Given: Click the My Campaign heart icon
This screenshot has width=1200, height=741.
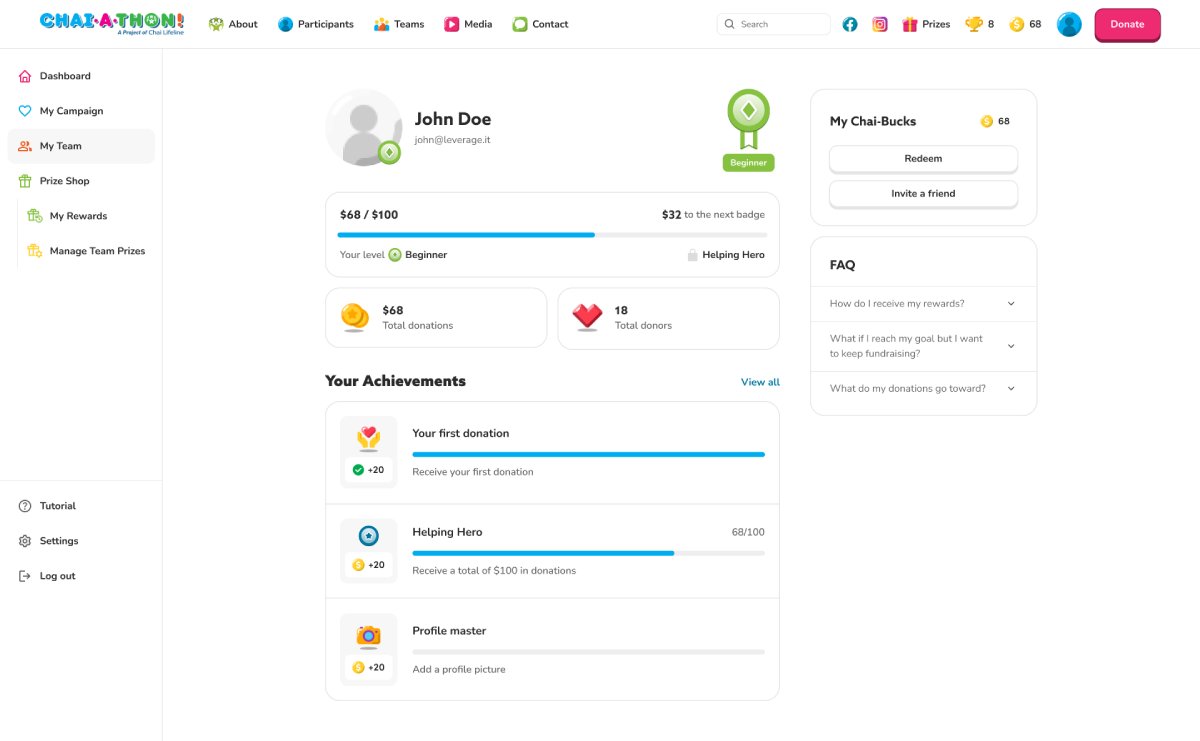Looking at the screenshot, I should (25, 111).
